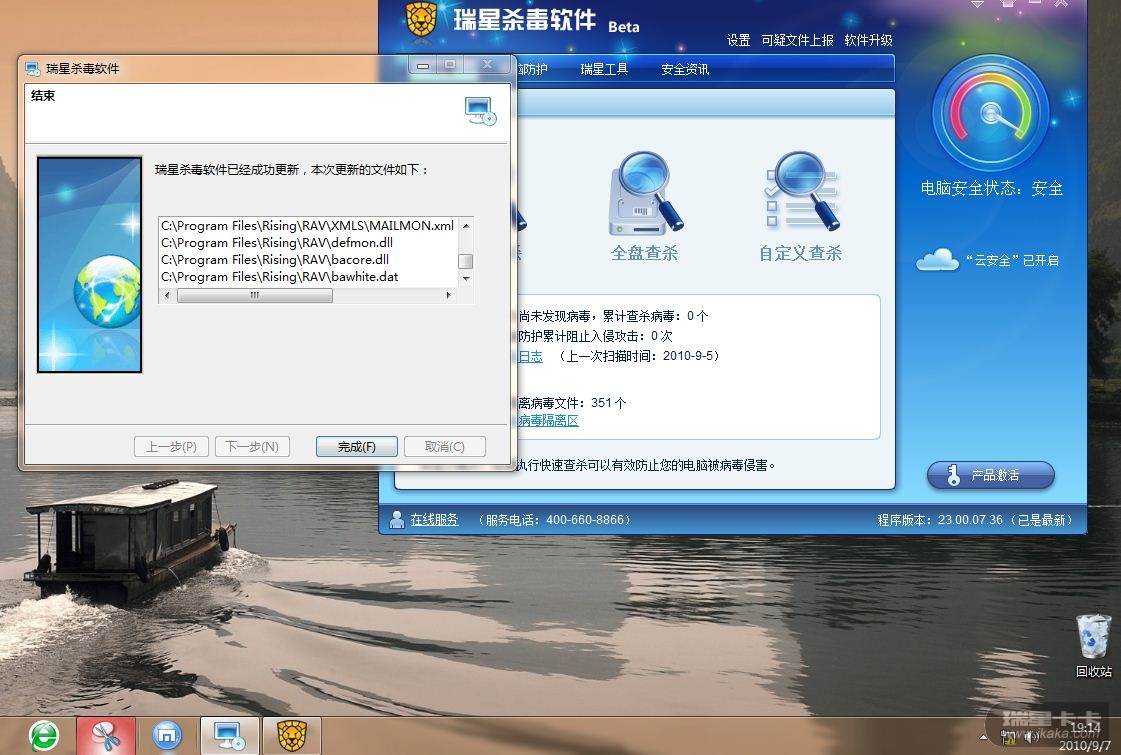
Task: Start the 全盘查杀 full disk scan
Action: click(x=645, y=206)
